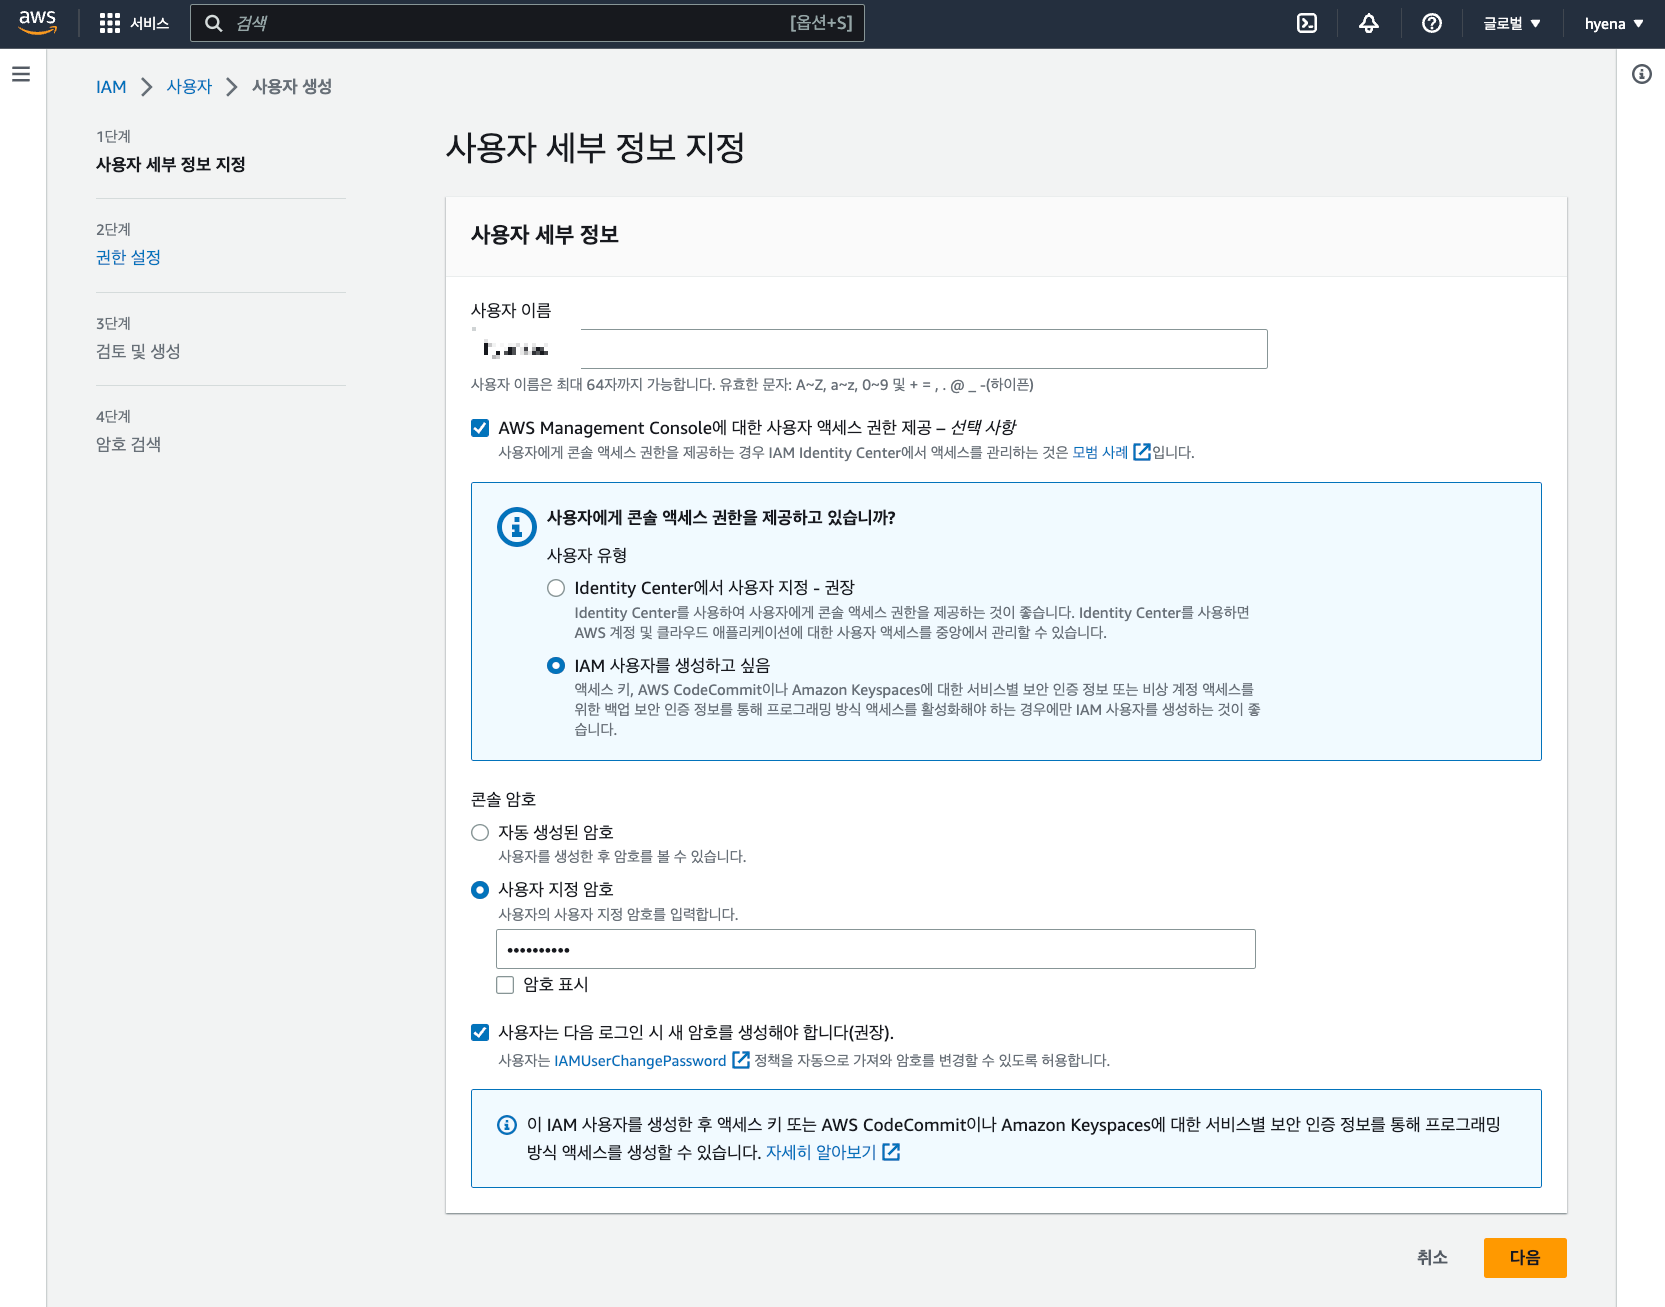Open the info panel icon at right edge

click(x=1642, y=74)
